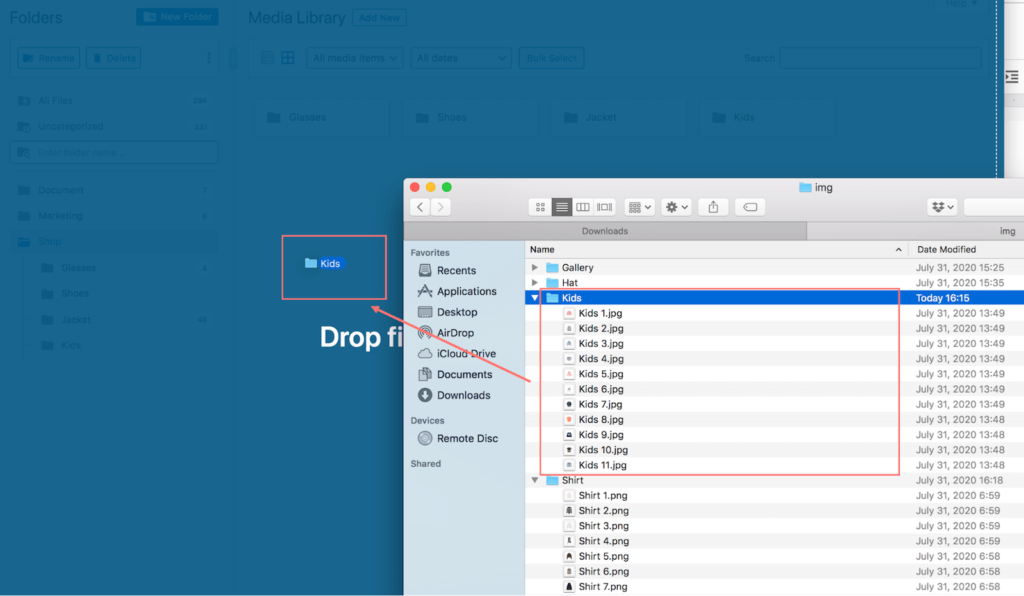
Task: Click the Finder edit tags icon
Action: pyautogui.click(x=750, y=207)
